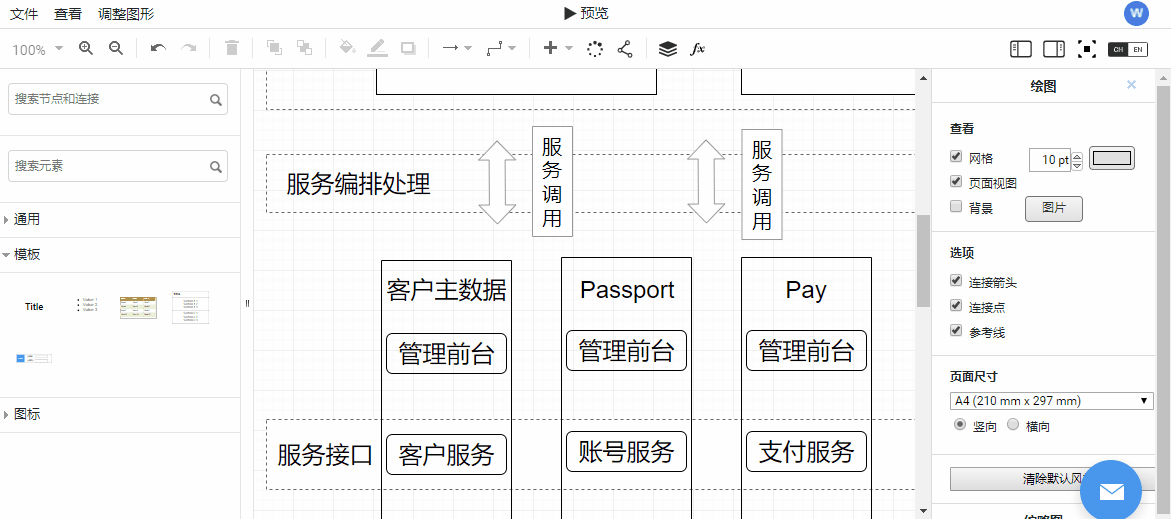Image resolution: width=1171 pixels, height=519 pixels.
Task: Disable the 页面视图 page view checkbox
Action: pyautogui.click(x=956, y=182)
